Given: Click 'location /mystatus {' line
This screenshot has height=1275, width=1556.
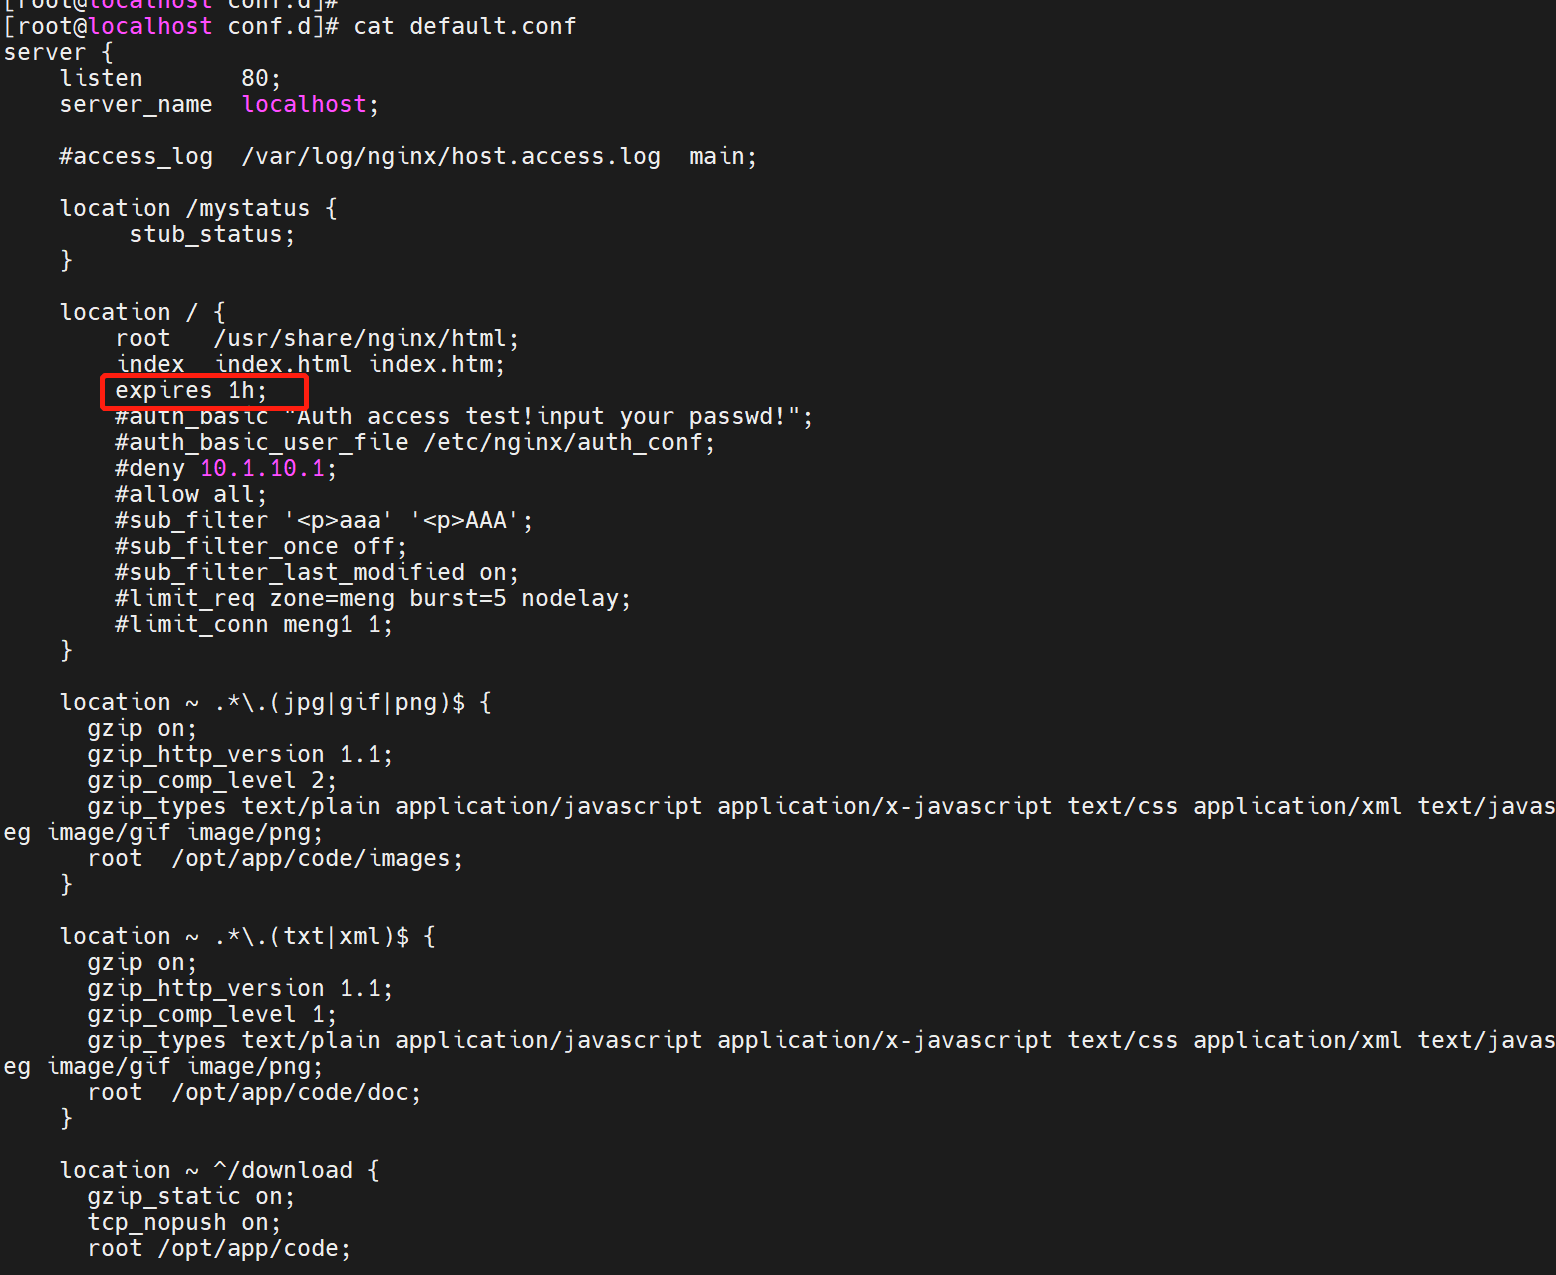Looking at the screenshot, I should 198,208.
